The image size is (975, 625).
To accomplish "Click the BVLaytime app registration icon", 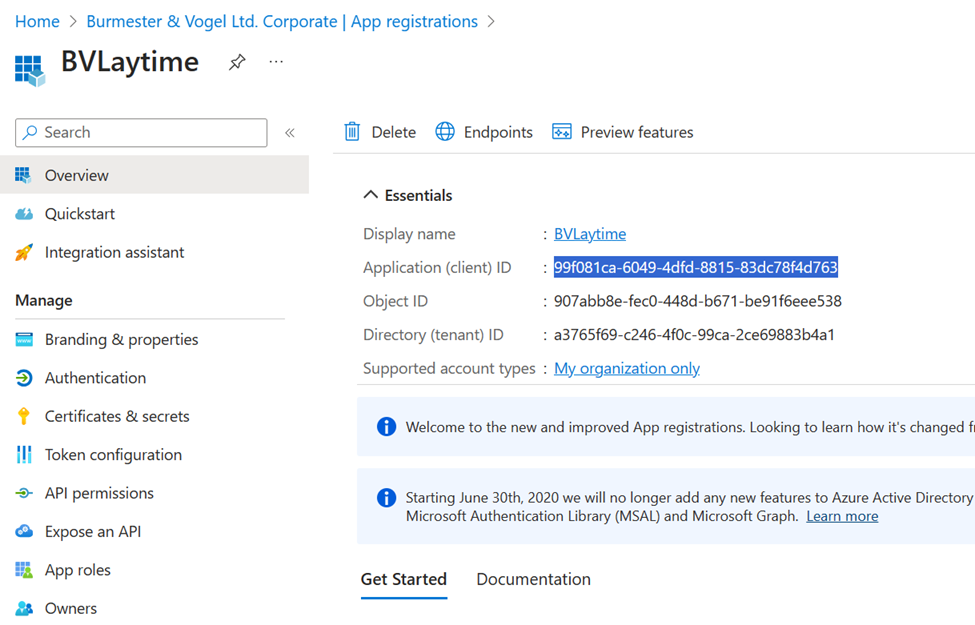I will [30, 70].
